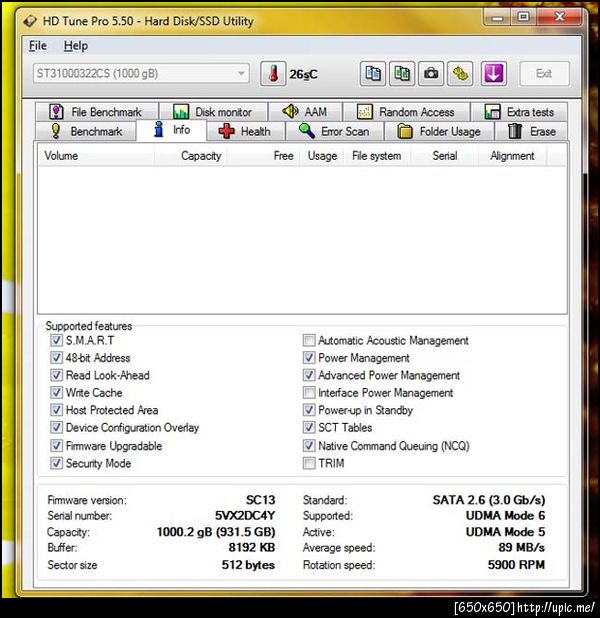Open the options wrench icon
Screen dimensions: 600x618
click(460, 74)
